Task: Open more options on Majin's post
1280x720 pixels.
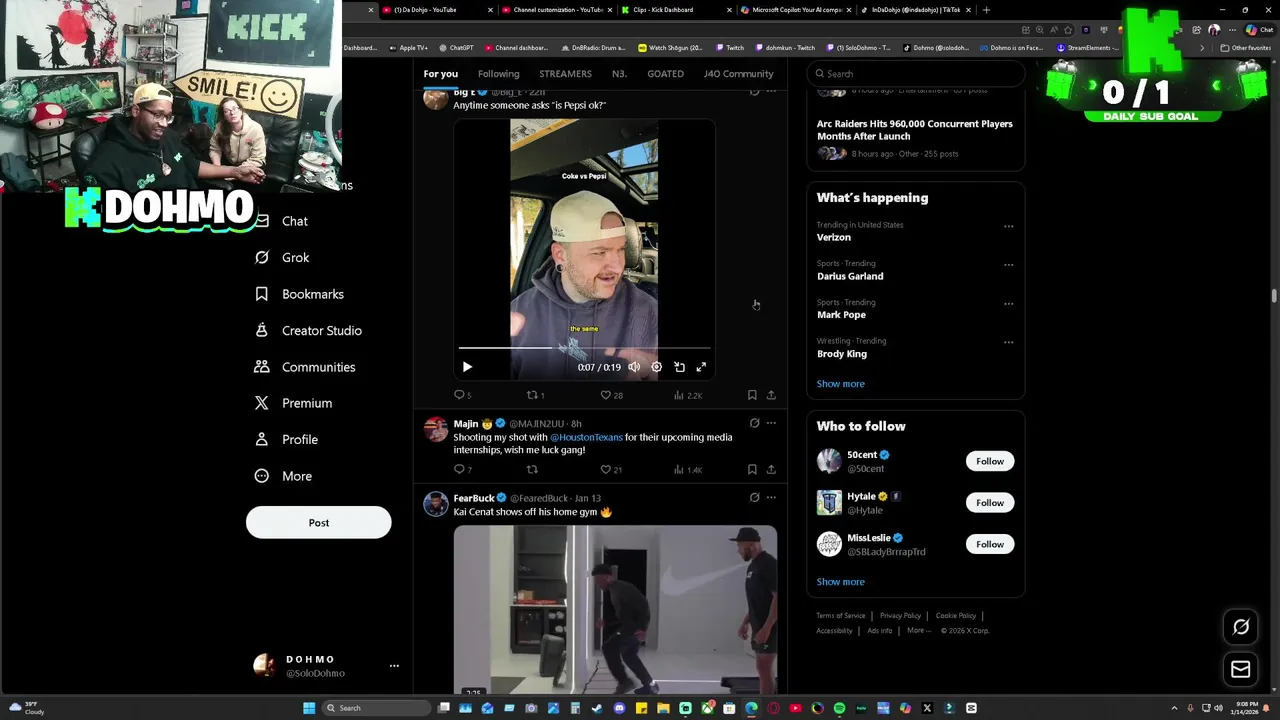Action: pos(771,423)
